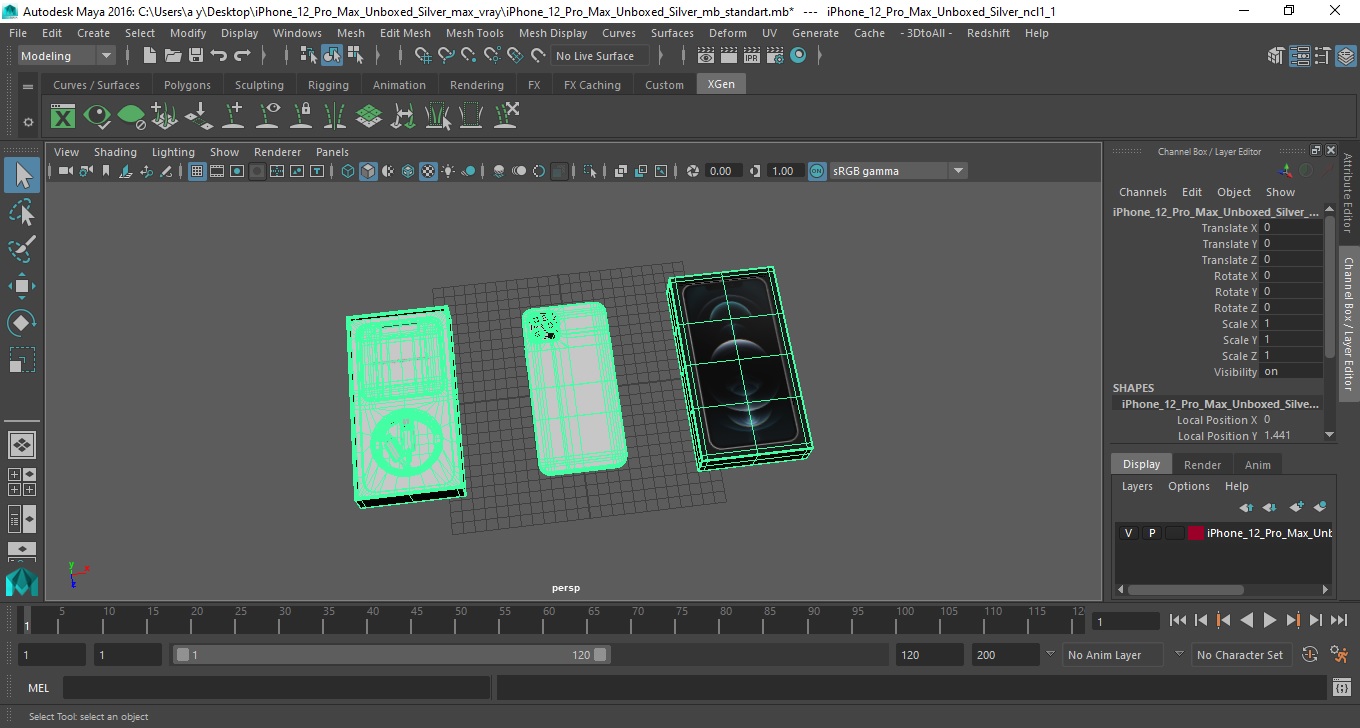Click the snap to grids magnet icon
This screenshot has width=1360, height=728.
tap(423, 56)
